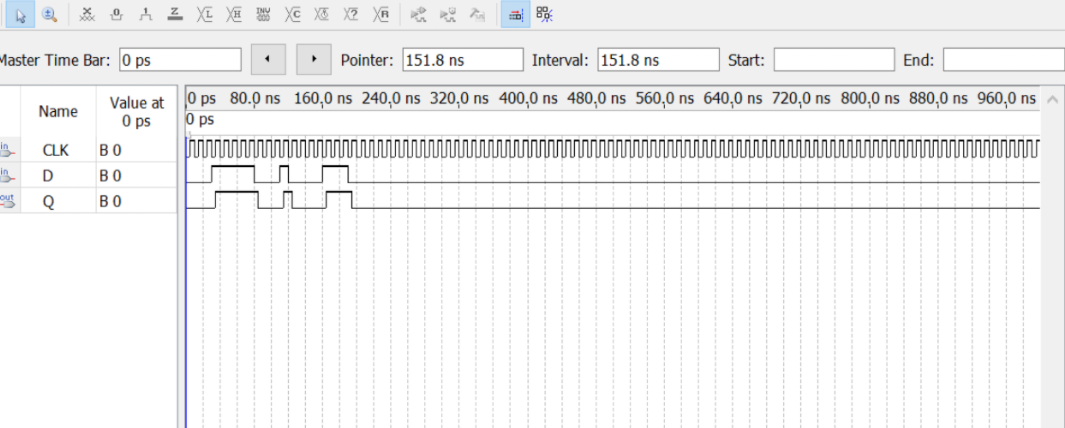Toggle Snap to Grid
The width and height of the screenshot is (1065, 428).
(x=516, y=14)
